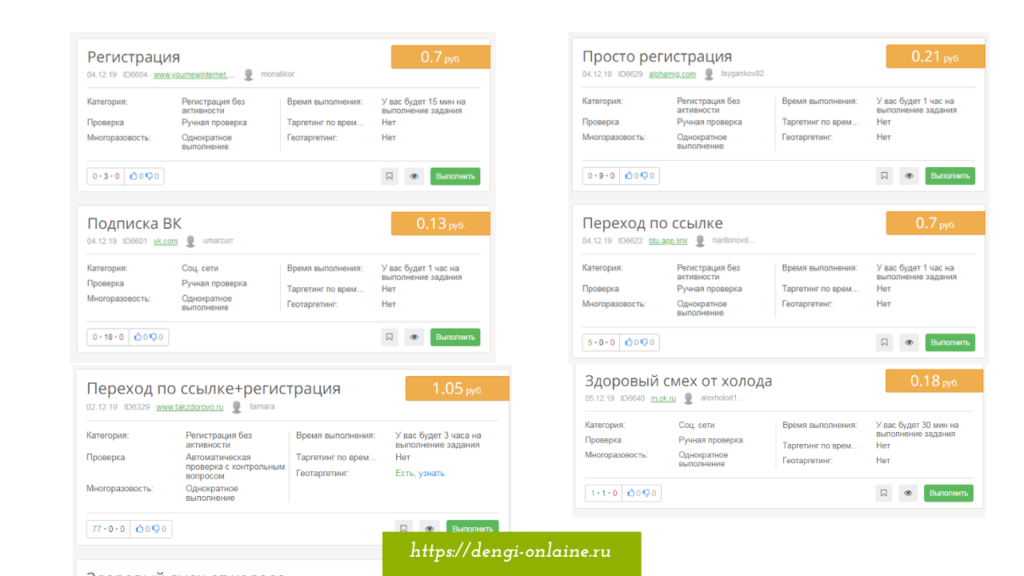Toggle eye icon on Здоровый смех card
This screenshot has height=576, width=1024.
(x=908, y=493)
